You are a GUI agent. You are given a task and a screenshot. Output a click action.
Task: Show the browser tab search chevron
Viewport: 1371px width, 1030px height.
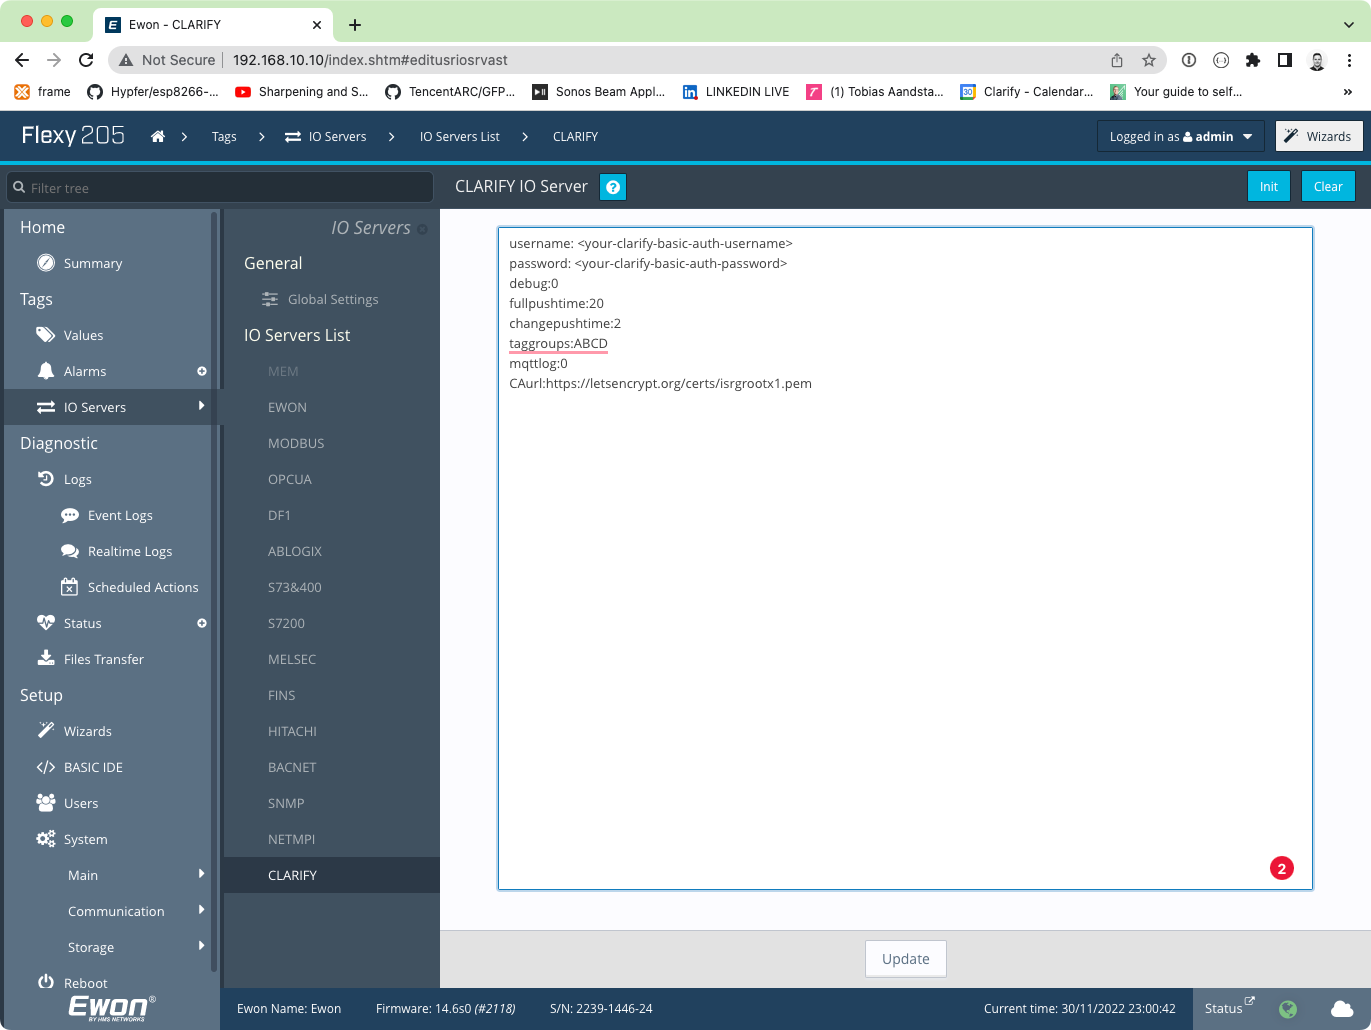point(1349,25)
